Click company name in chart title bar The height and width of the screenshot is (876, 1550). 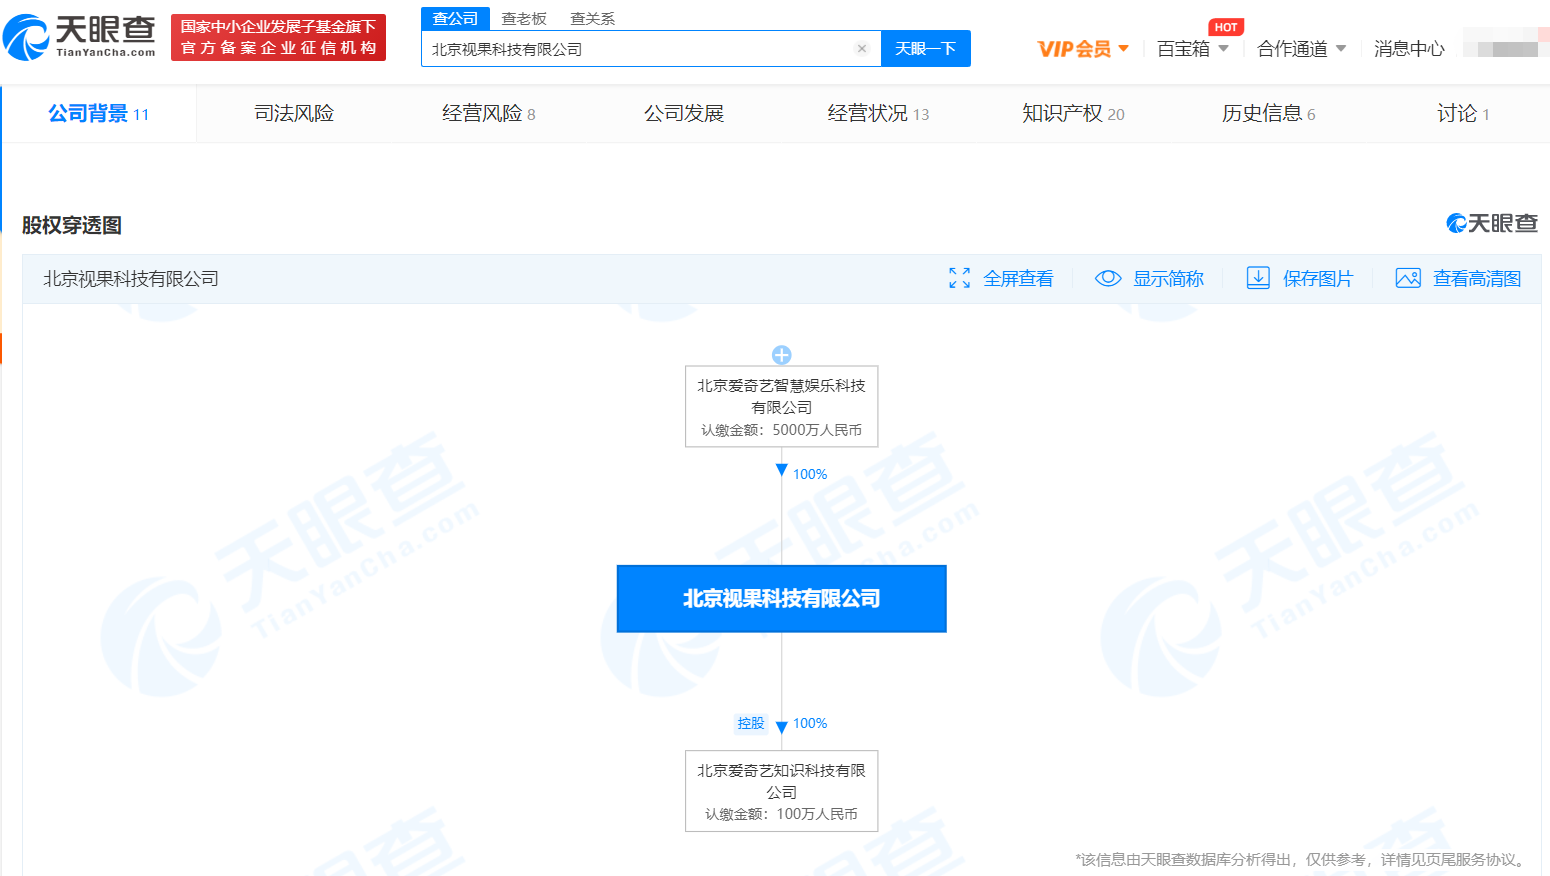tap(131, 279)
